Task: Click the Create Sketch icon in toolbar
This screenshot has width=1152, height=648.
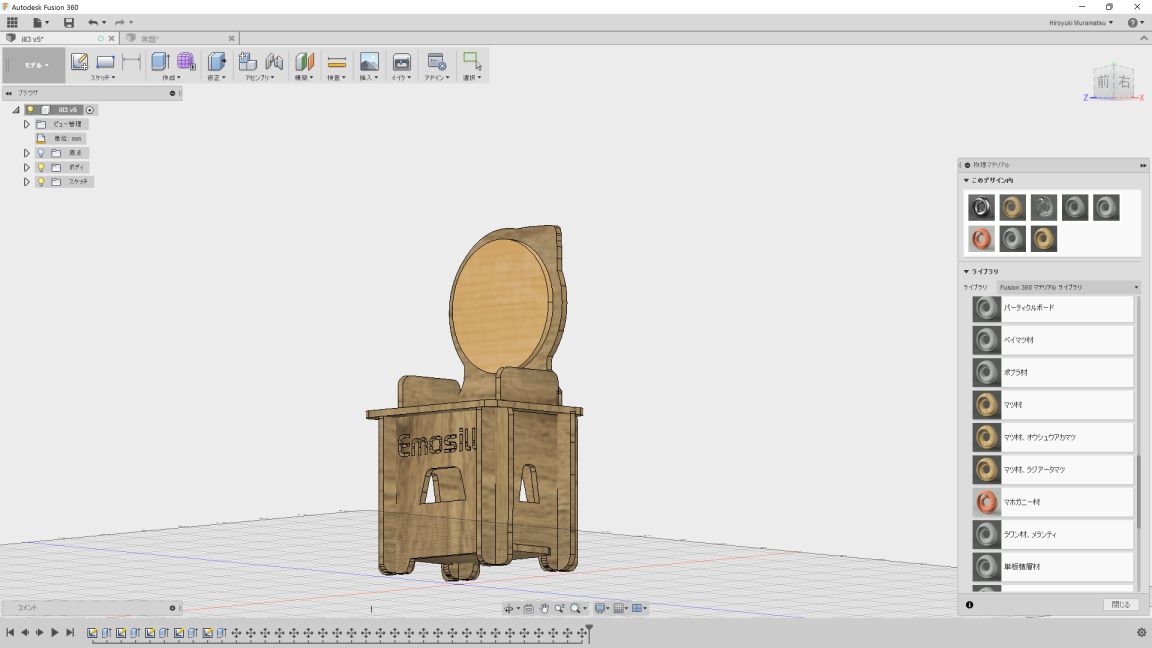Action: (79, 62)
